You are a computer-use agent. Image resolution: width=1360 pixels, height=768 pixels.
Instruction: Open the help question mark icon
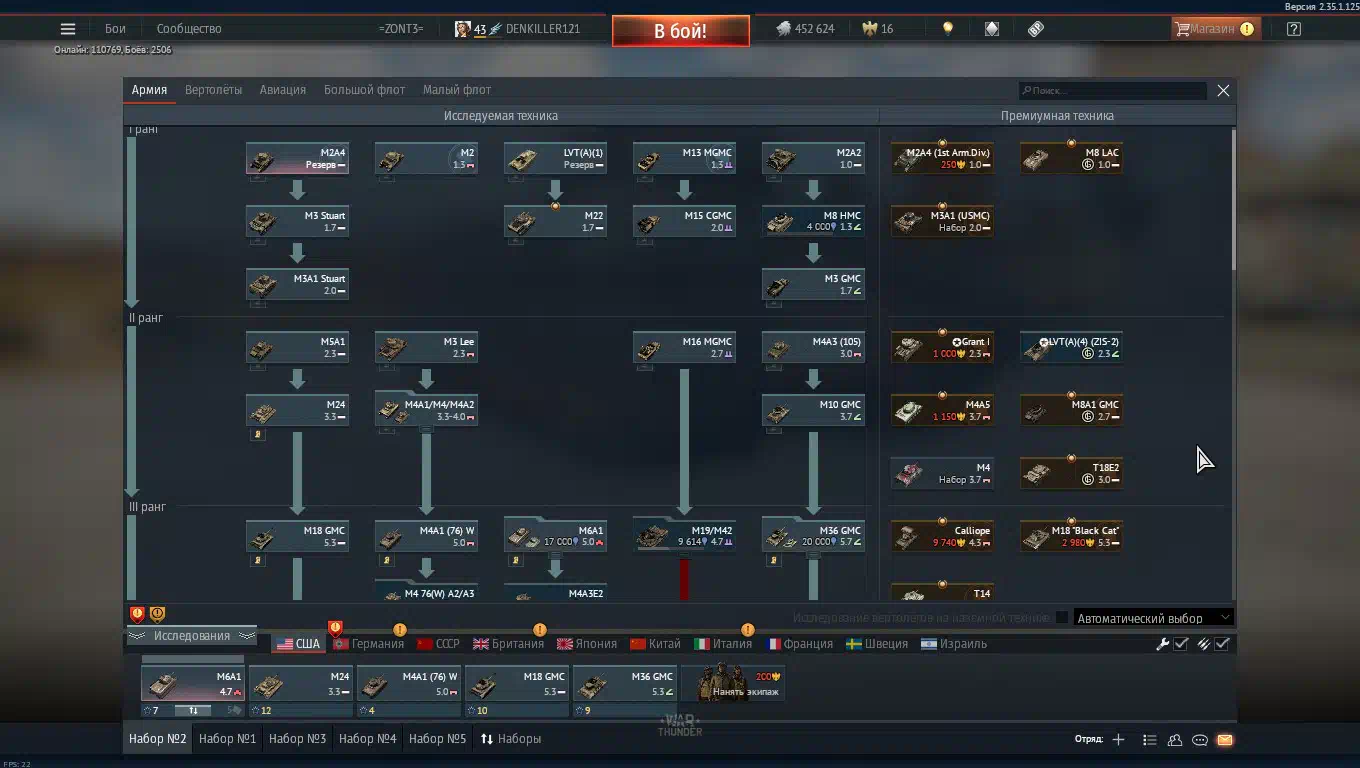pyautogui.click(x=1294, y=29)
